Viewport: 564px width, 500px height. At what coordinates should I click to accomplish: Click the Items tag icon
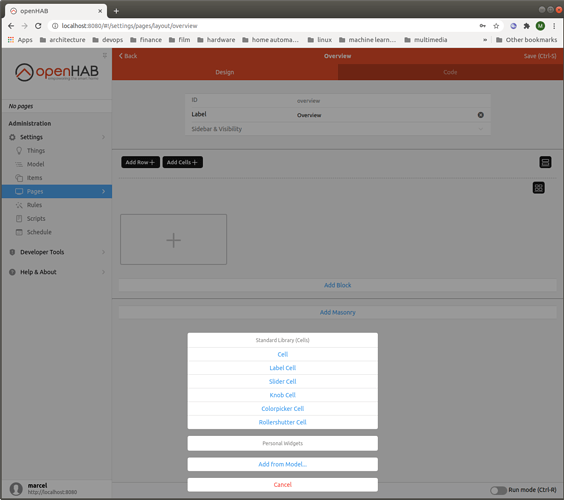pyautogui.click(x=19, y=178)
